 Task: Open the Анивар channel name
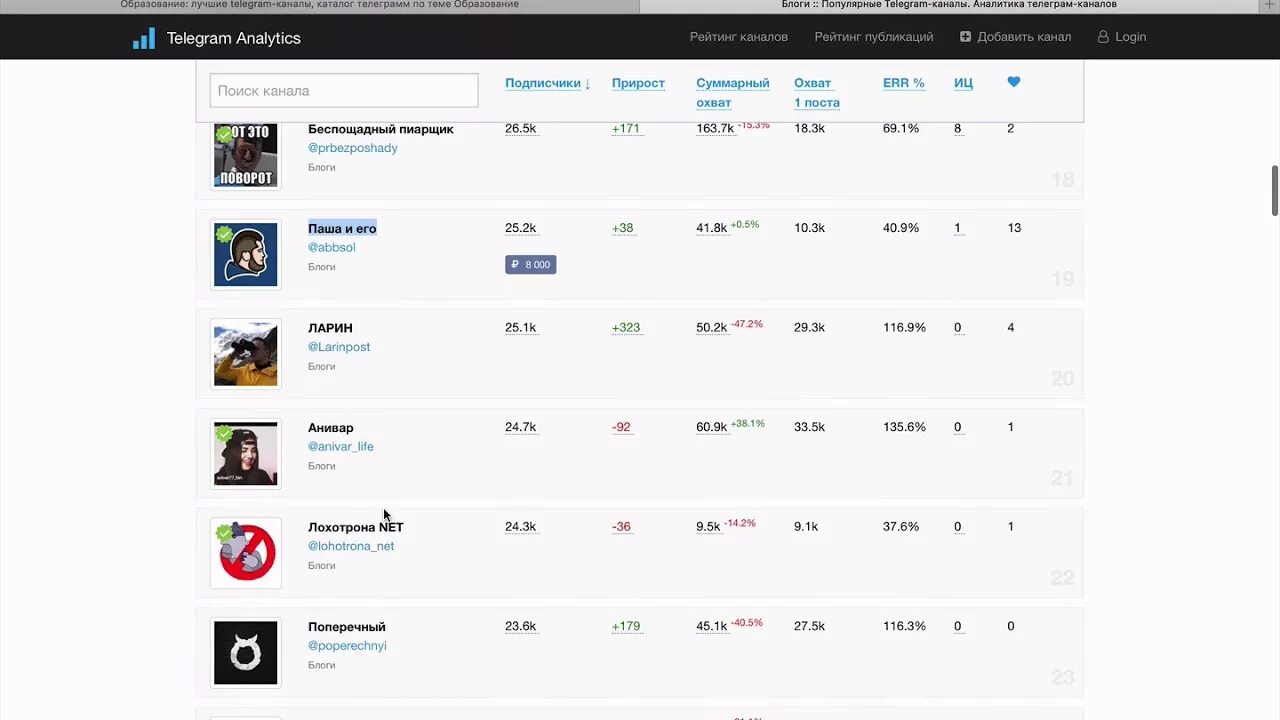[331, 428]
